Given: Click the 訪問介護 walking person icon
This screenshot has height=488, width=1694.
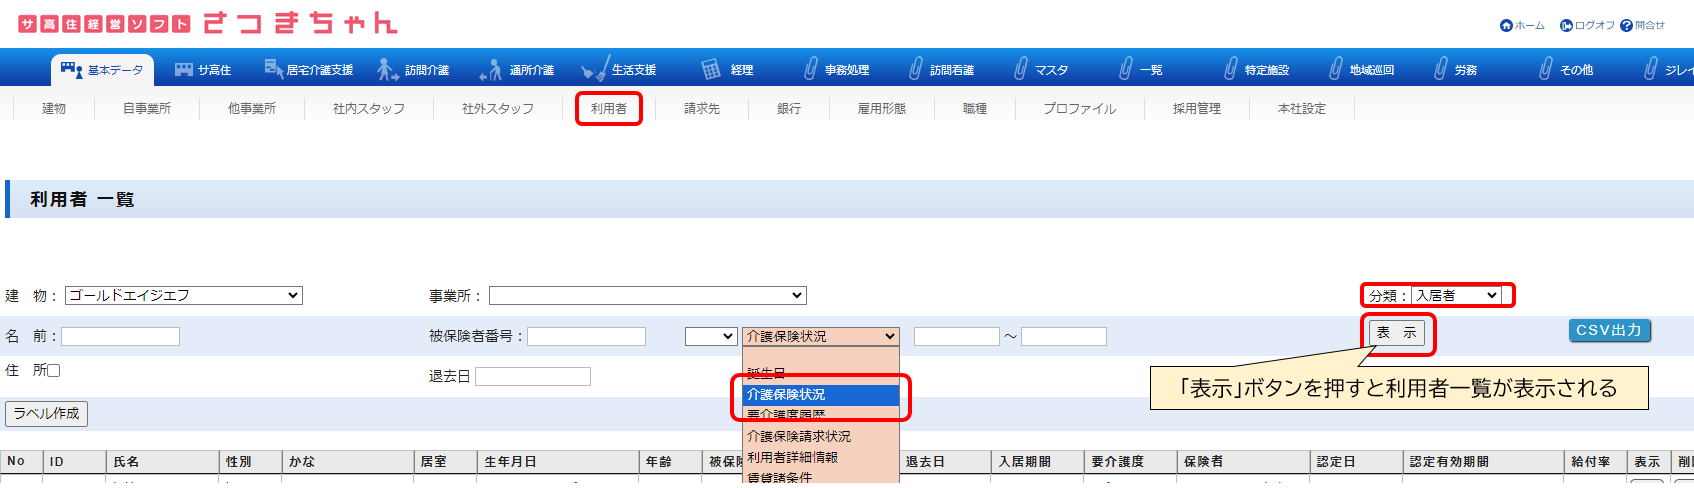Looking at the screenshot, I should click(x=387, y=69).
